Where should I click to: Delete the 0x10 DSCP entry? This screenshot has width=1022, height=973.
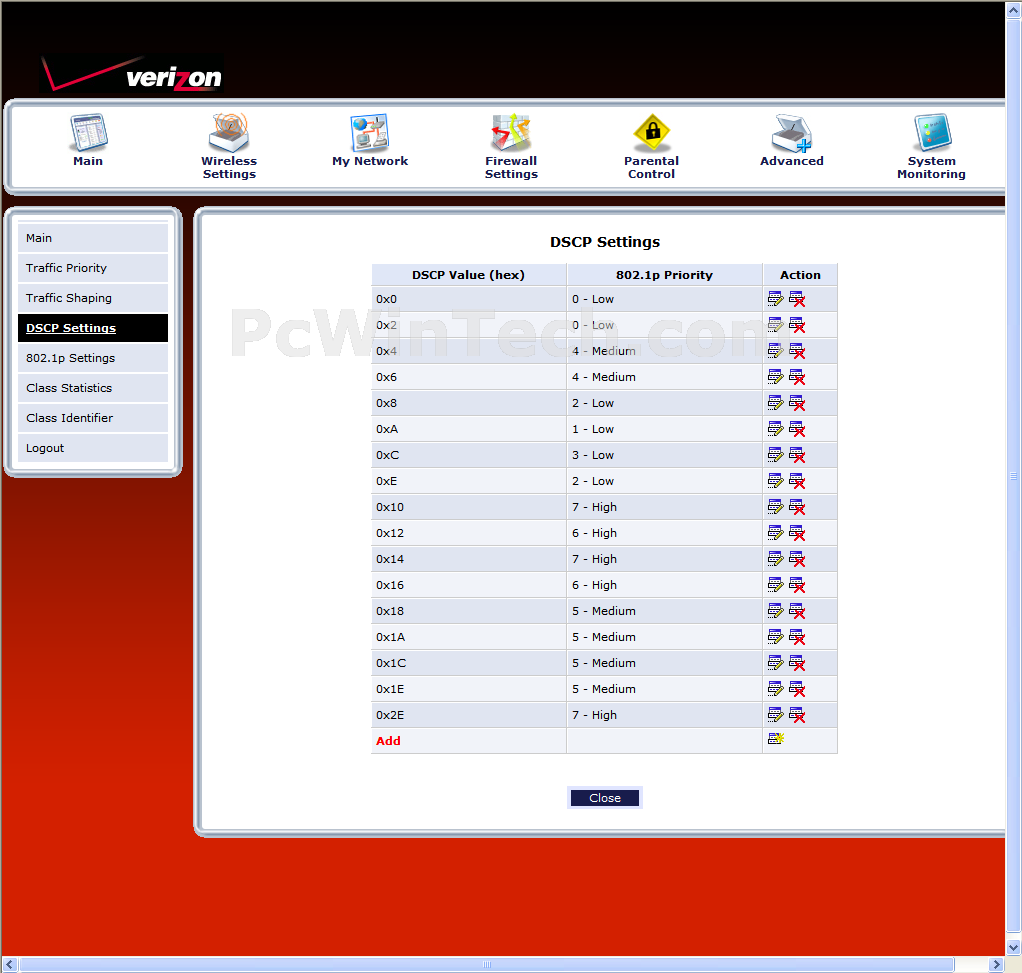pos(797,507)
